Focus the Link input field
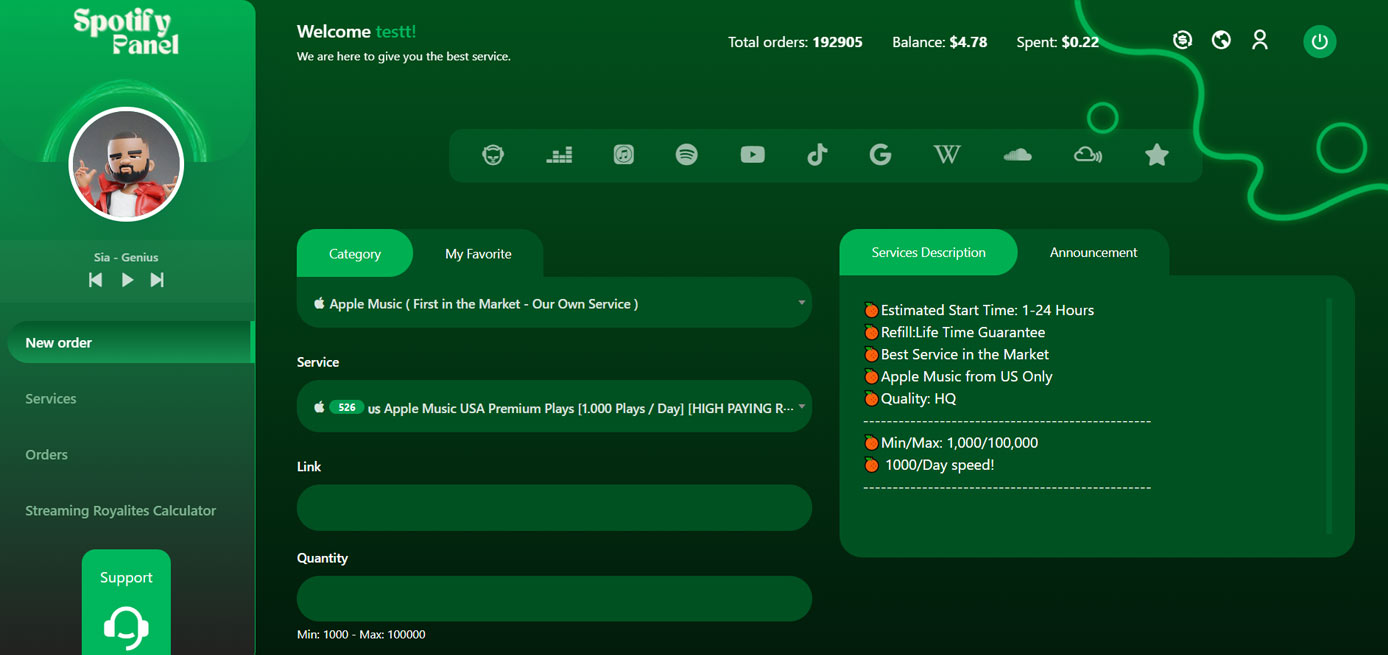 tap(554, 508)
